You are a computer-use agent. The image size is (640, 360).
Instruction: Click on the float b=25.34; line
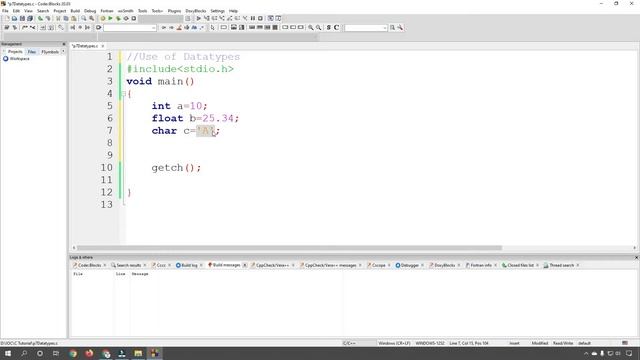pyautogui.click(x=195, y=118)
